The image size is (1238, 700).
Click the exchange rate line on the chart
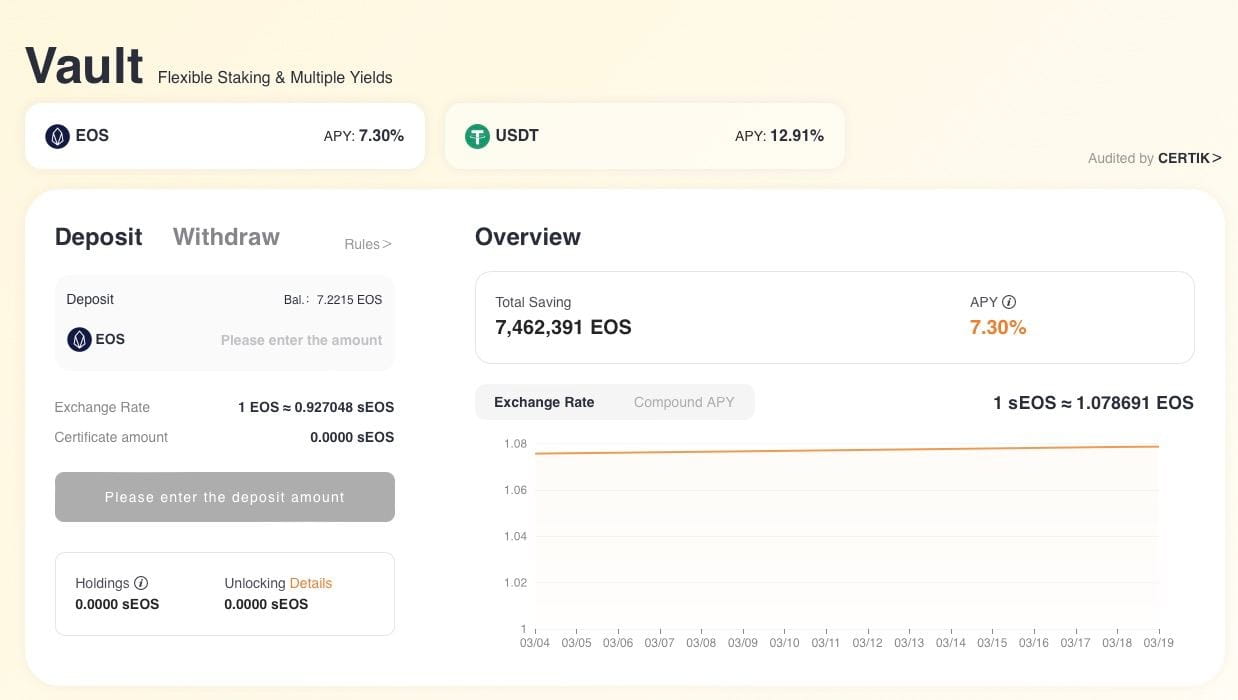click(x=850, y=451)
